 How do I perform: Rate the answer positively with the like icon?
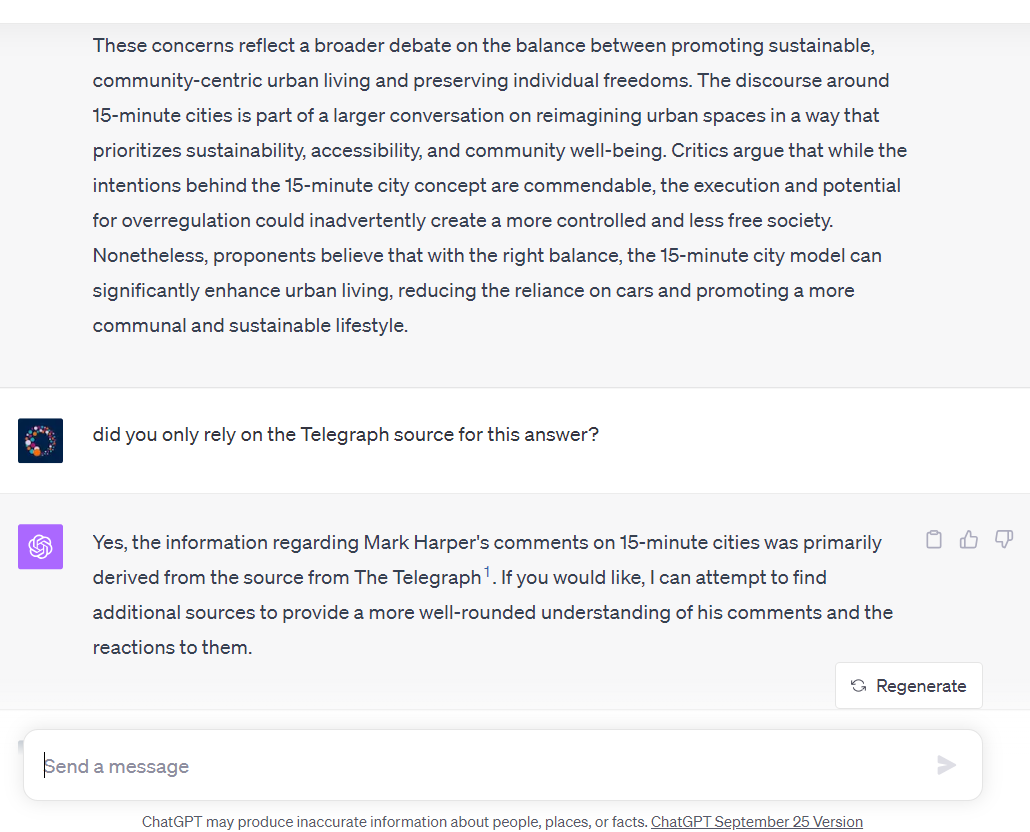click(968, 539)
